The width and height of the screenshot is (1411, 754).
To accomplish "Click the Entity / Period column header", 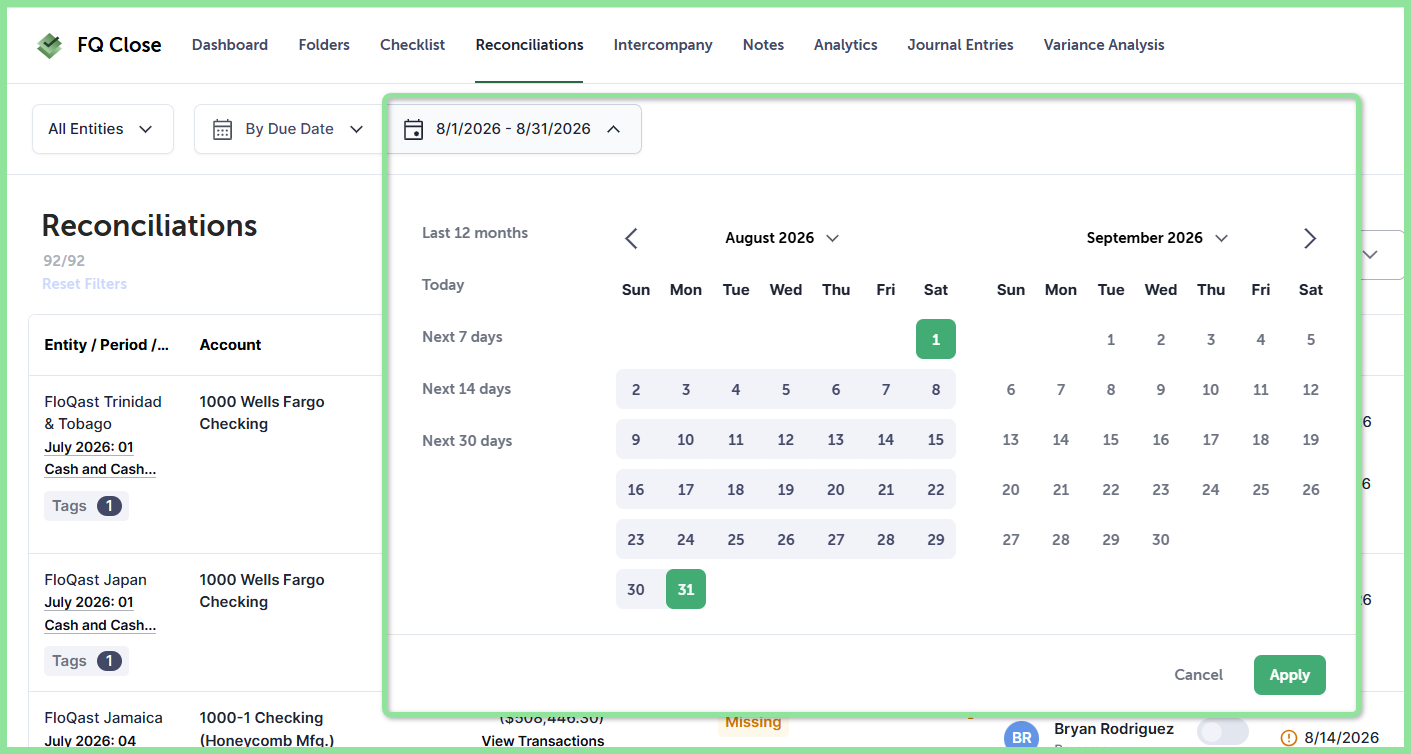I will pos(107,345).
